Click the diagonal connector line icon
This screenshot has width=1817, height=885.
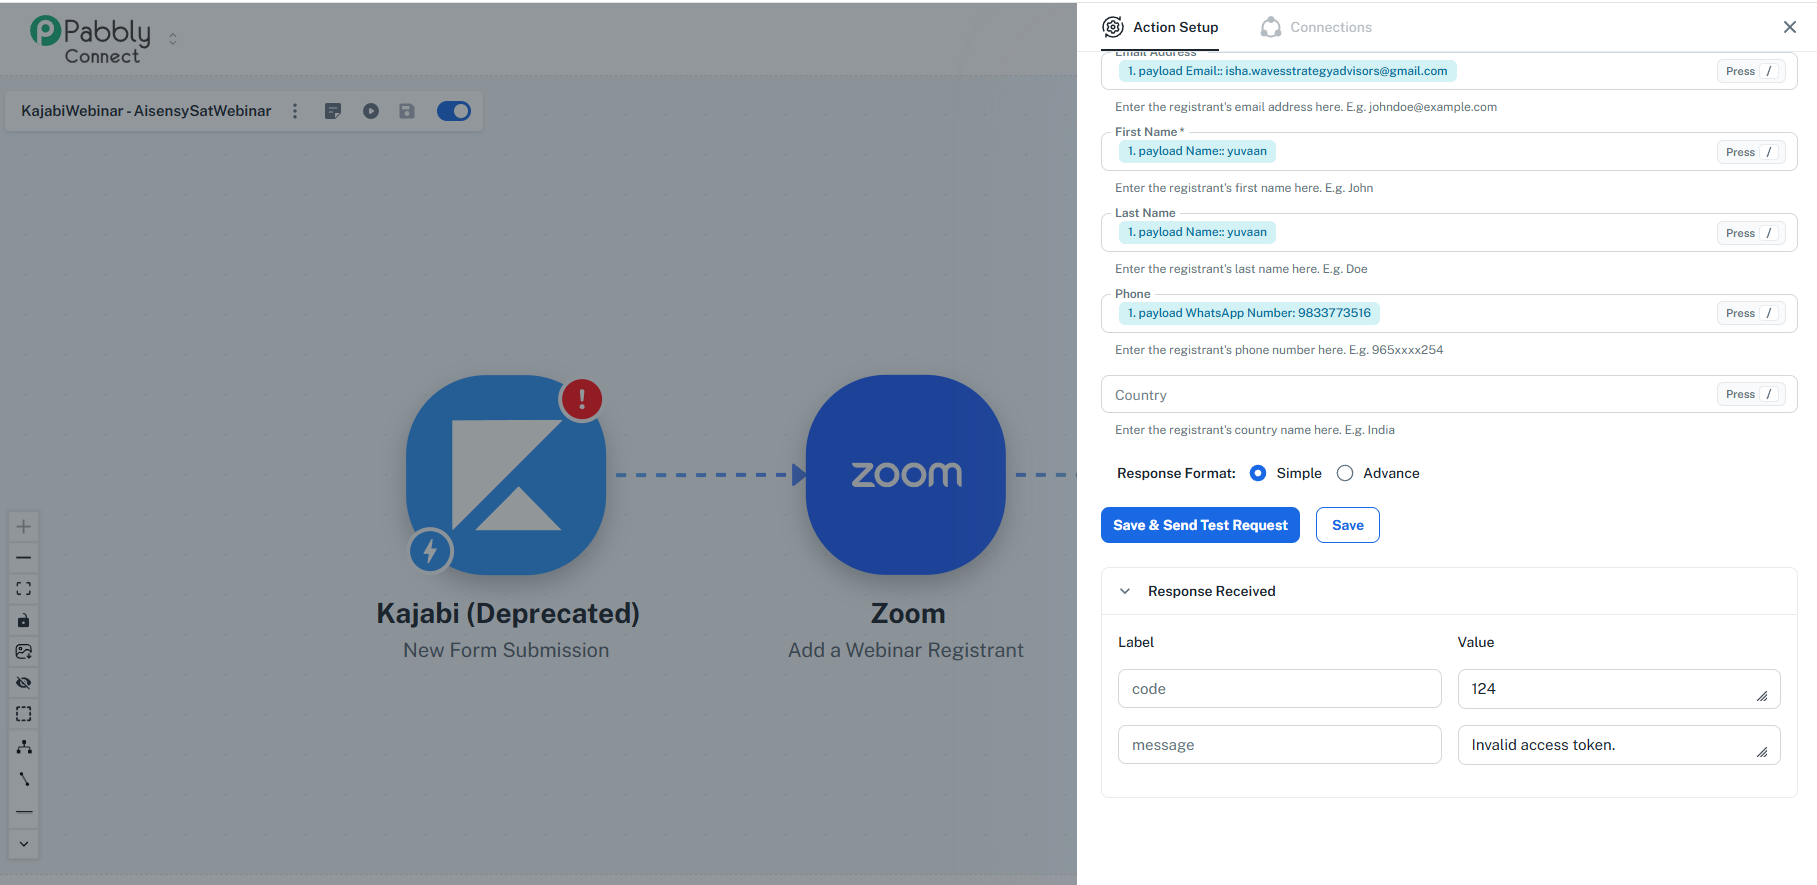(x=24, y=779)
